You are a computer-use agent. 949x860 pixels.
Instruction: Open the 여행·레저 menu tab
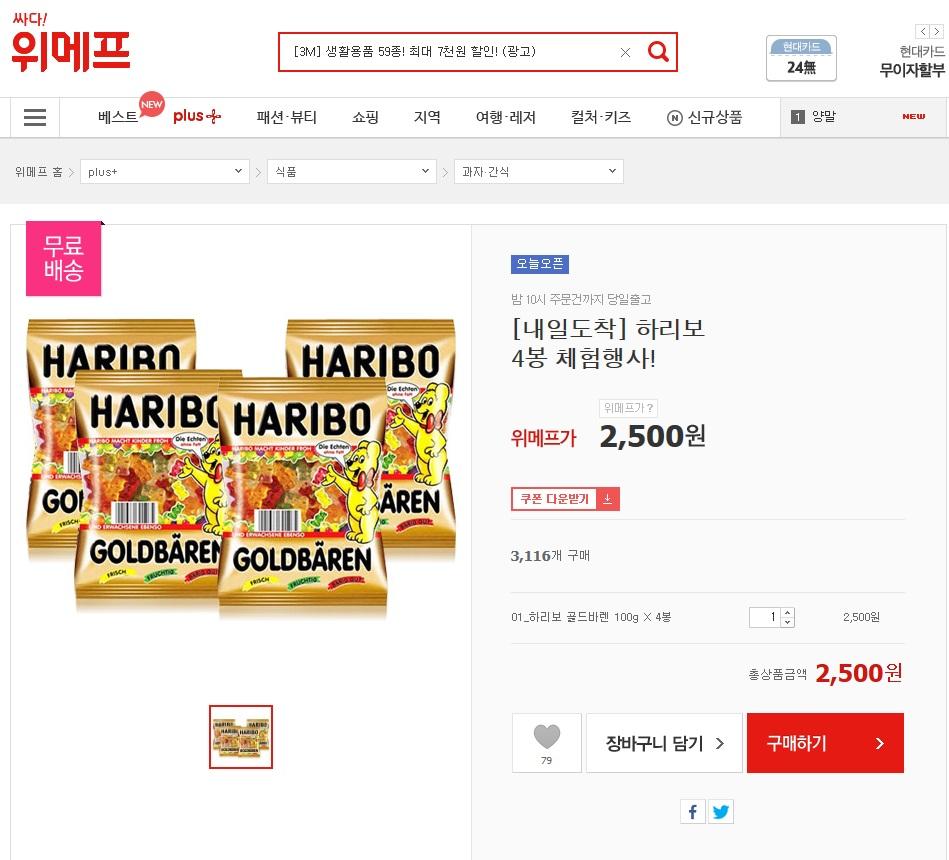tap(506, 117)
